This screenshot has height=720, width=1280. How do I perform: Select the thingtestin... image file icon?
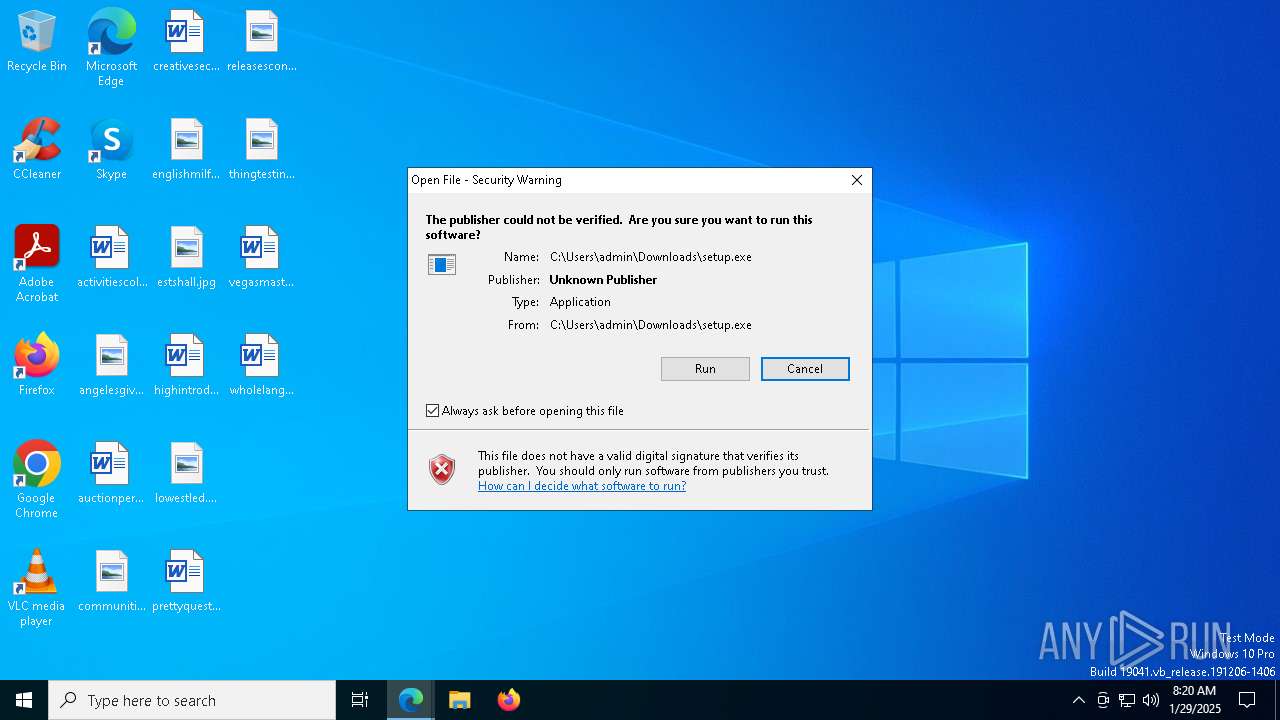pyautogui.click(x=261, y=150)
